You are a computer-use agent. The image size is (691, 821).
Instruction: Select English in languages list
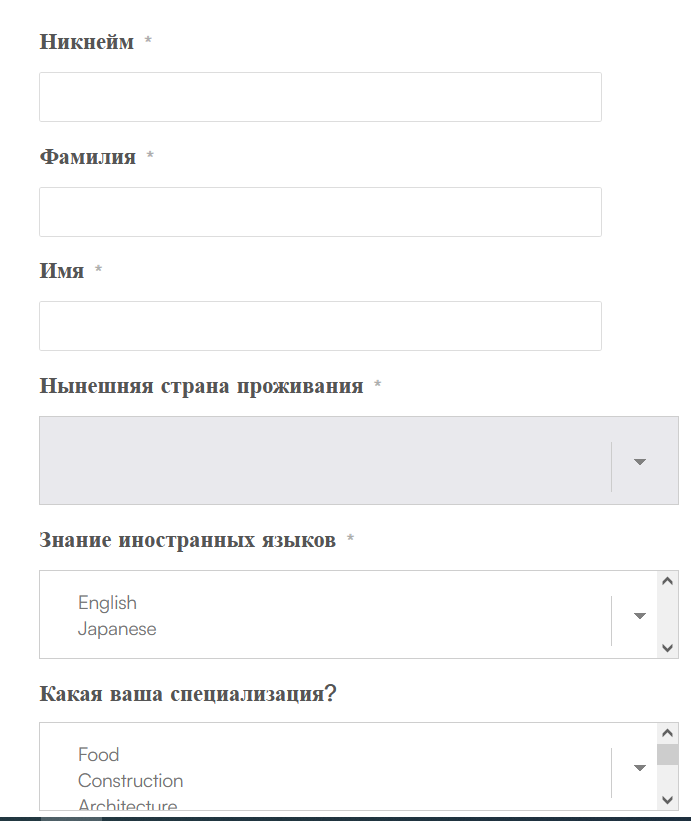pos(107,603)
